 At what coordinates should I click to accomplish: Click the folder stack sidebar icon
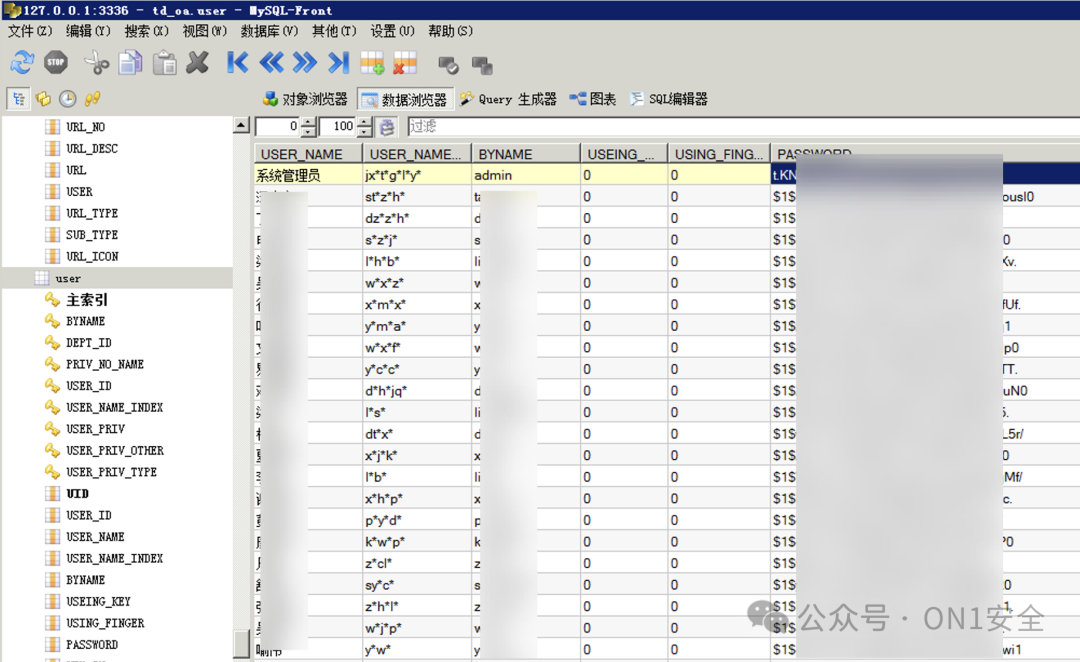pos(43,99)
